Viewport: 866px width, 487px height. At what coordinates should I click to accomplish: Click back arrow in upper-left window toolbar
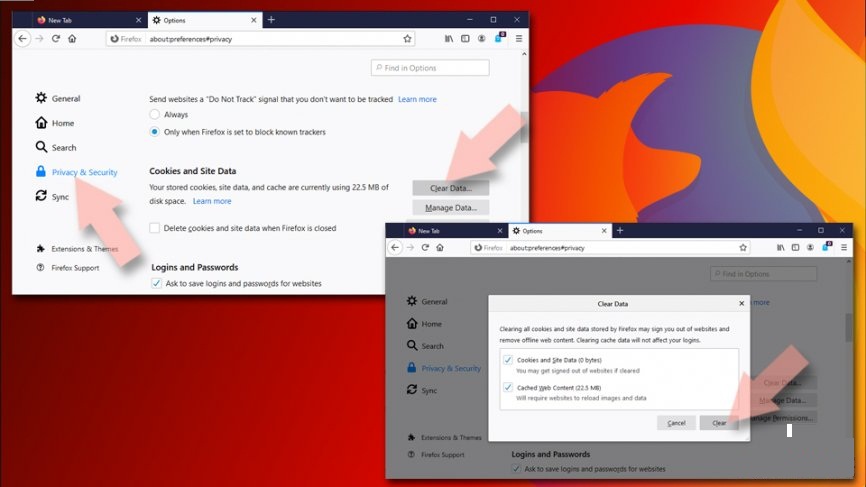(x=23, y=38)
